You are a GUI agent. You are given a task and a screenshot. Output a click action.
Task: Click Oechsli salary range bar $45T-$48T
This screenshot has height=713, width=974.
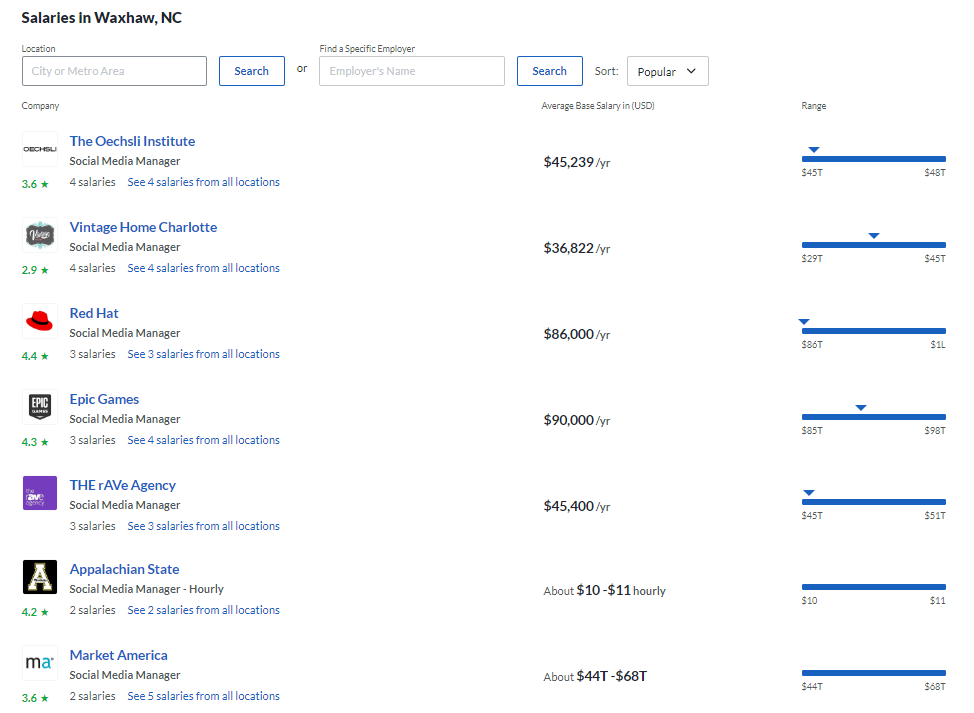click(873, 159)
